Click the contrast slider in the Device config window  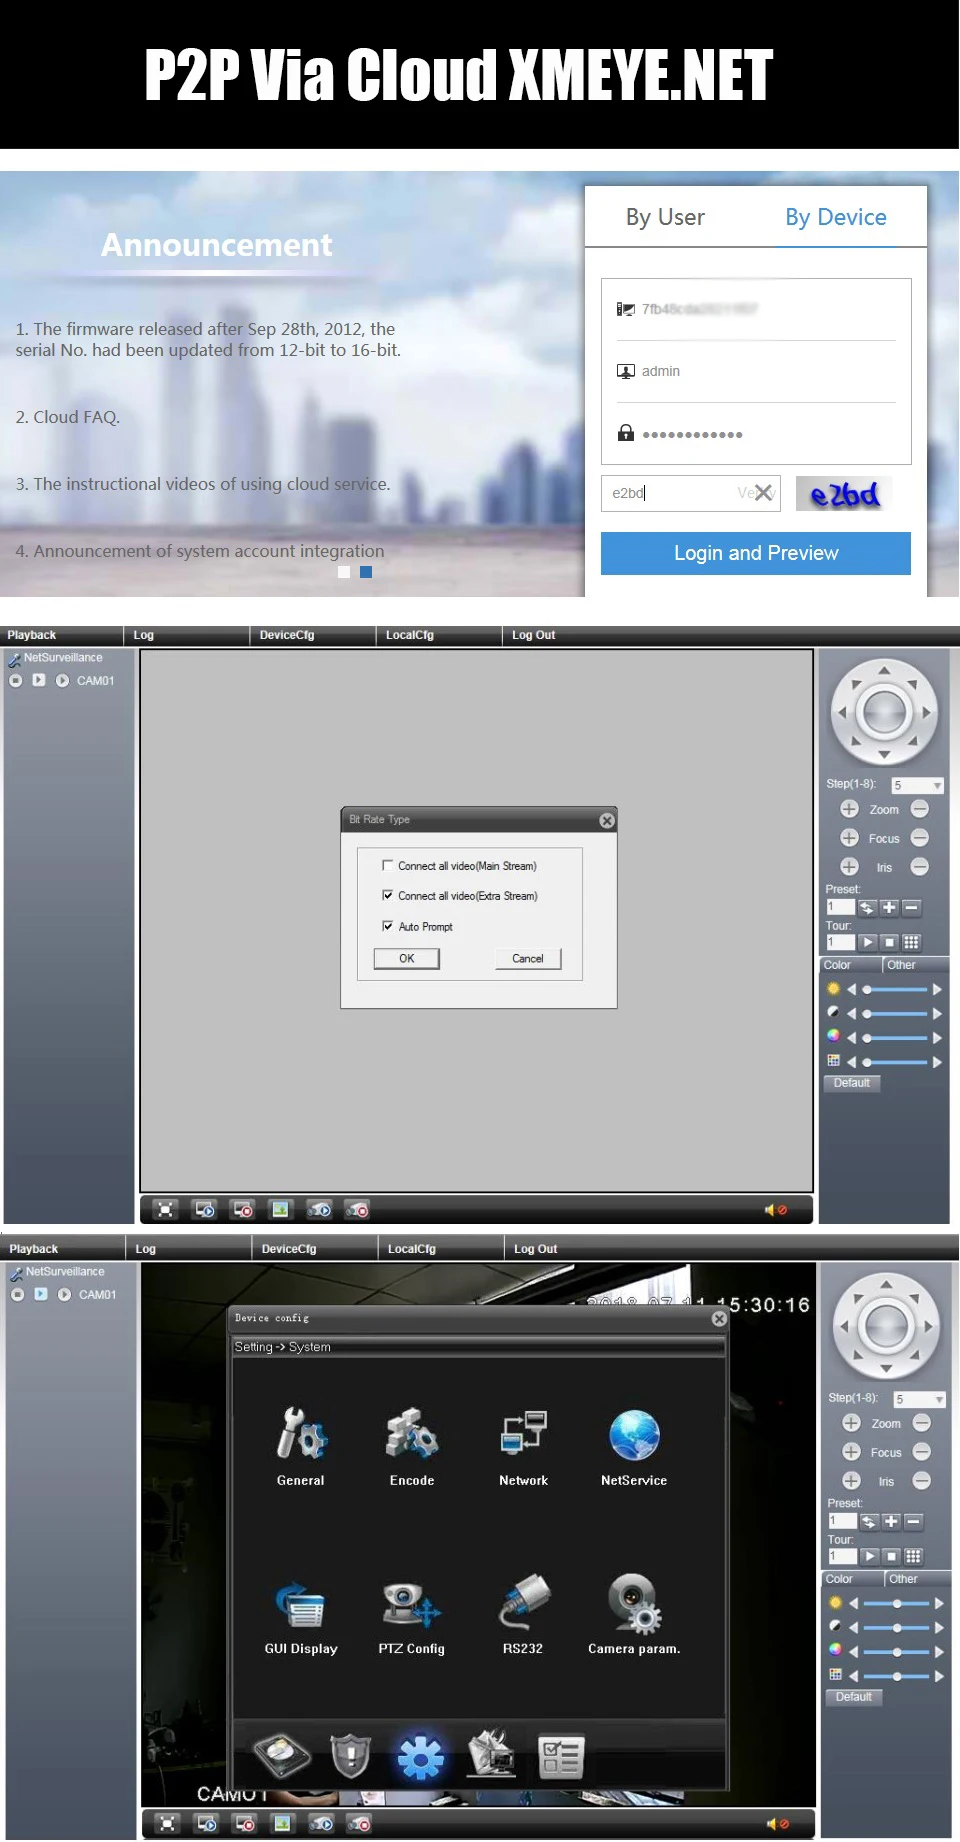pyautogui.click(x=896, y=1627)
